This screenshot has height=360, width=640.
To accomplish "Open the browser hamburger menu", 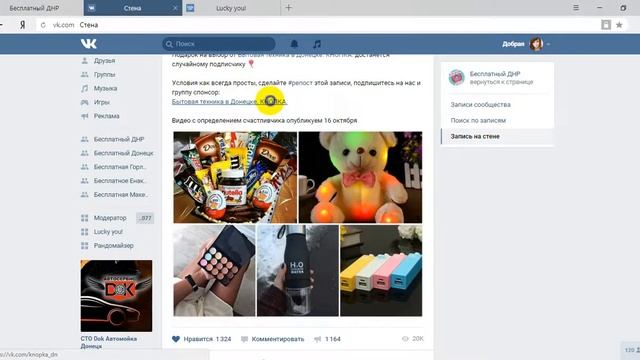I will click(x=576, y=8).
